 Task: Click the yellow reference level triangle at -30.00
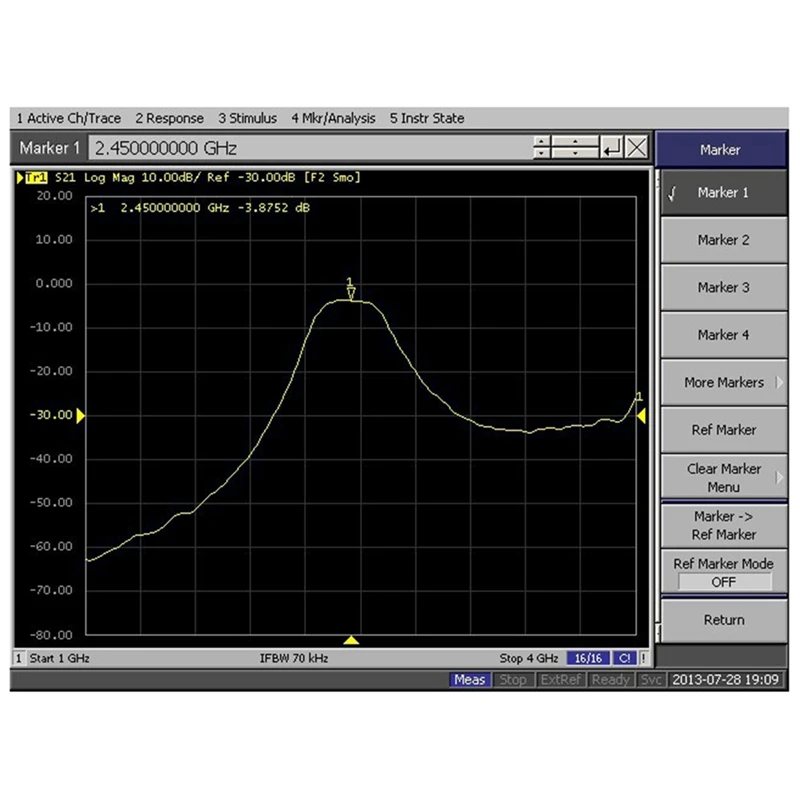(80, 414)
